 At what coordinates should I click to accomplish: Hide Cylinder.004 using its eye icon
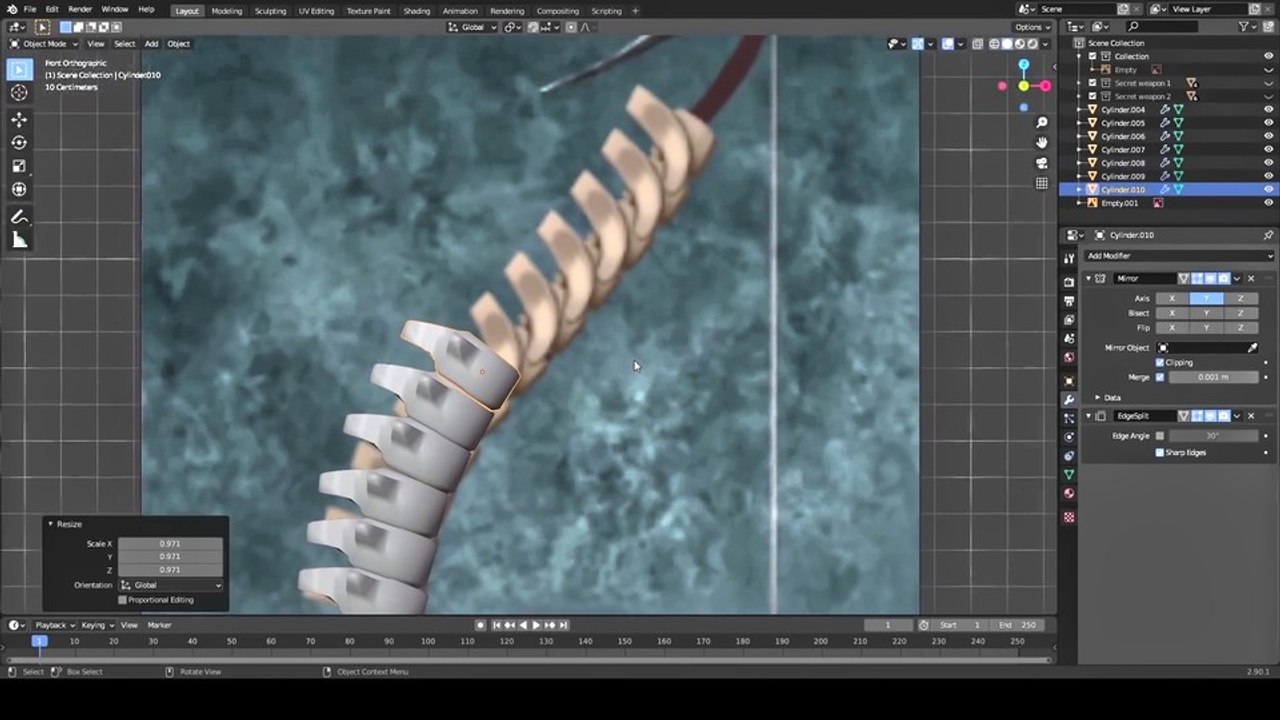click(1268, 110)
